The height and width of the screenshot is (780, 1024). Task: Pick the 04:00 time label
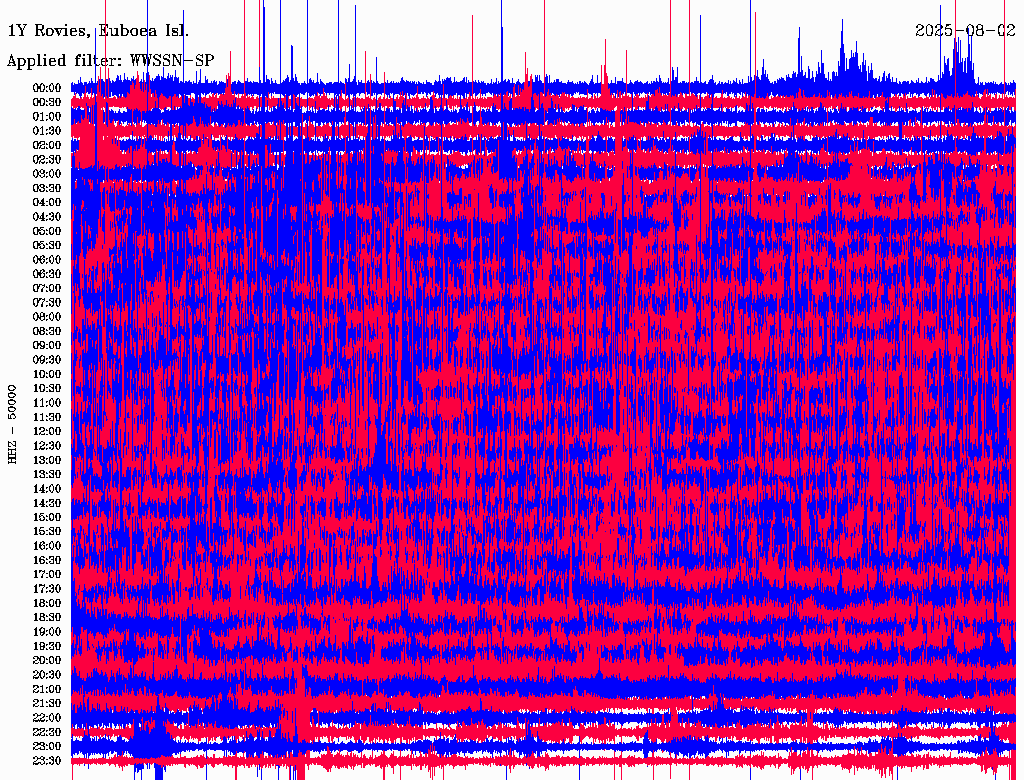click(x=47, y=203)
